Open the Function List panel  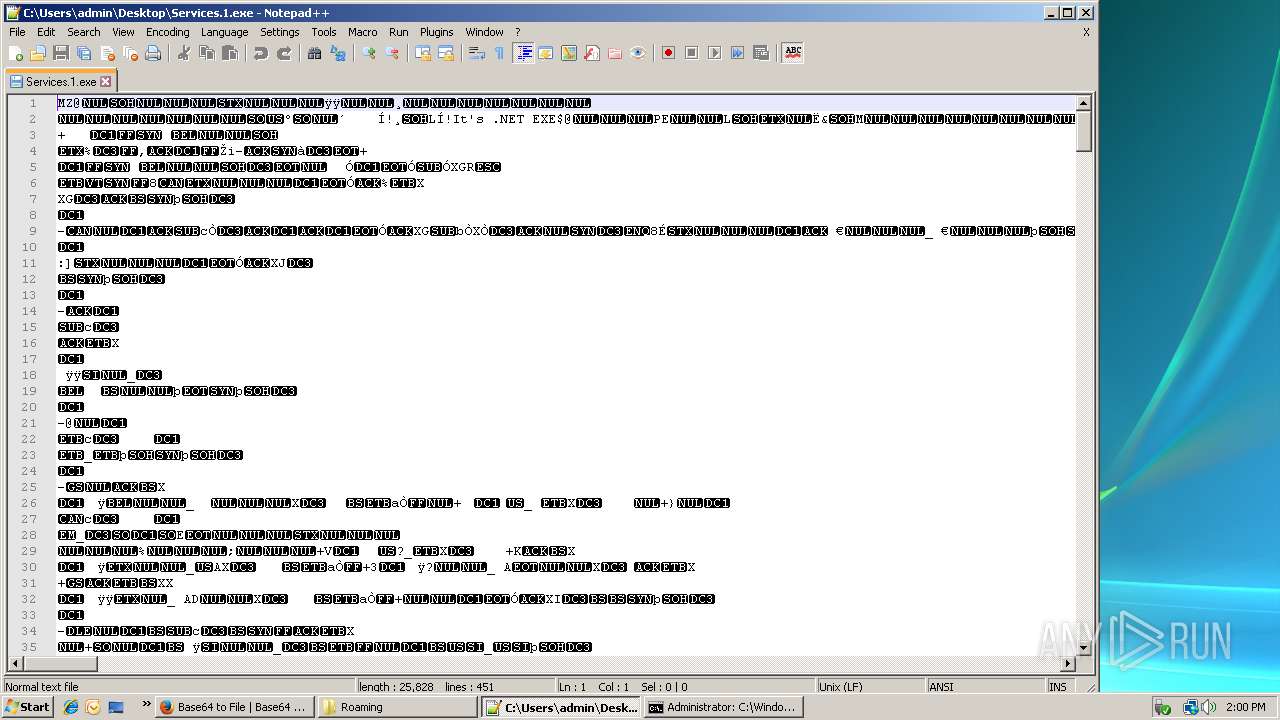coord(592,53)
